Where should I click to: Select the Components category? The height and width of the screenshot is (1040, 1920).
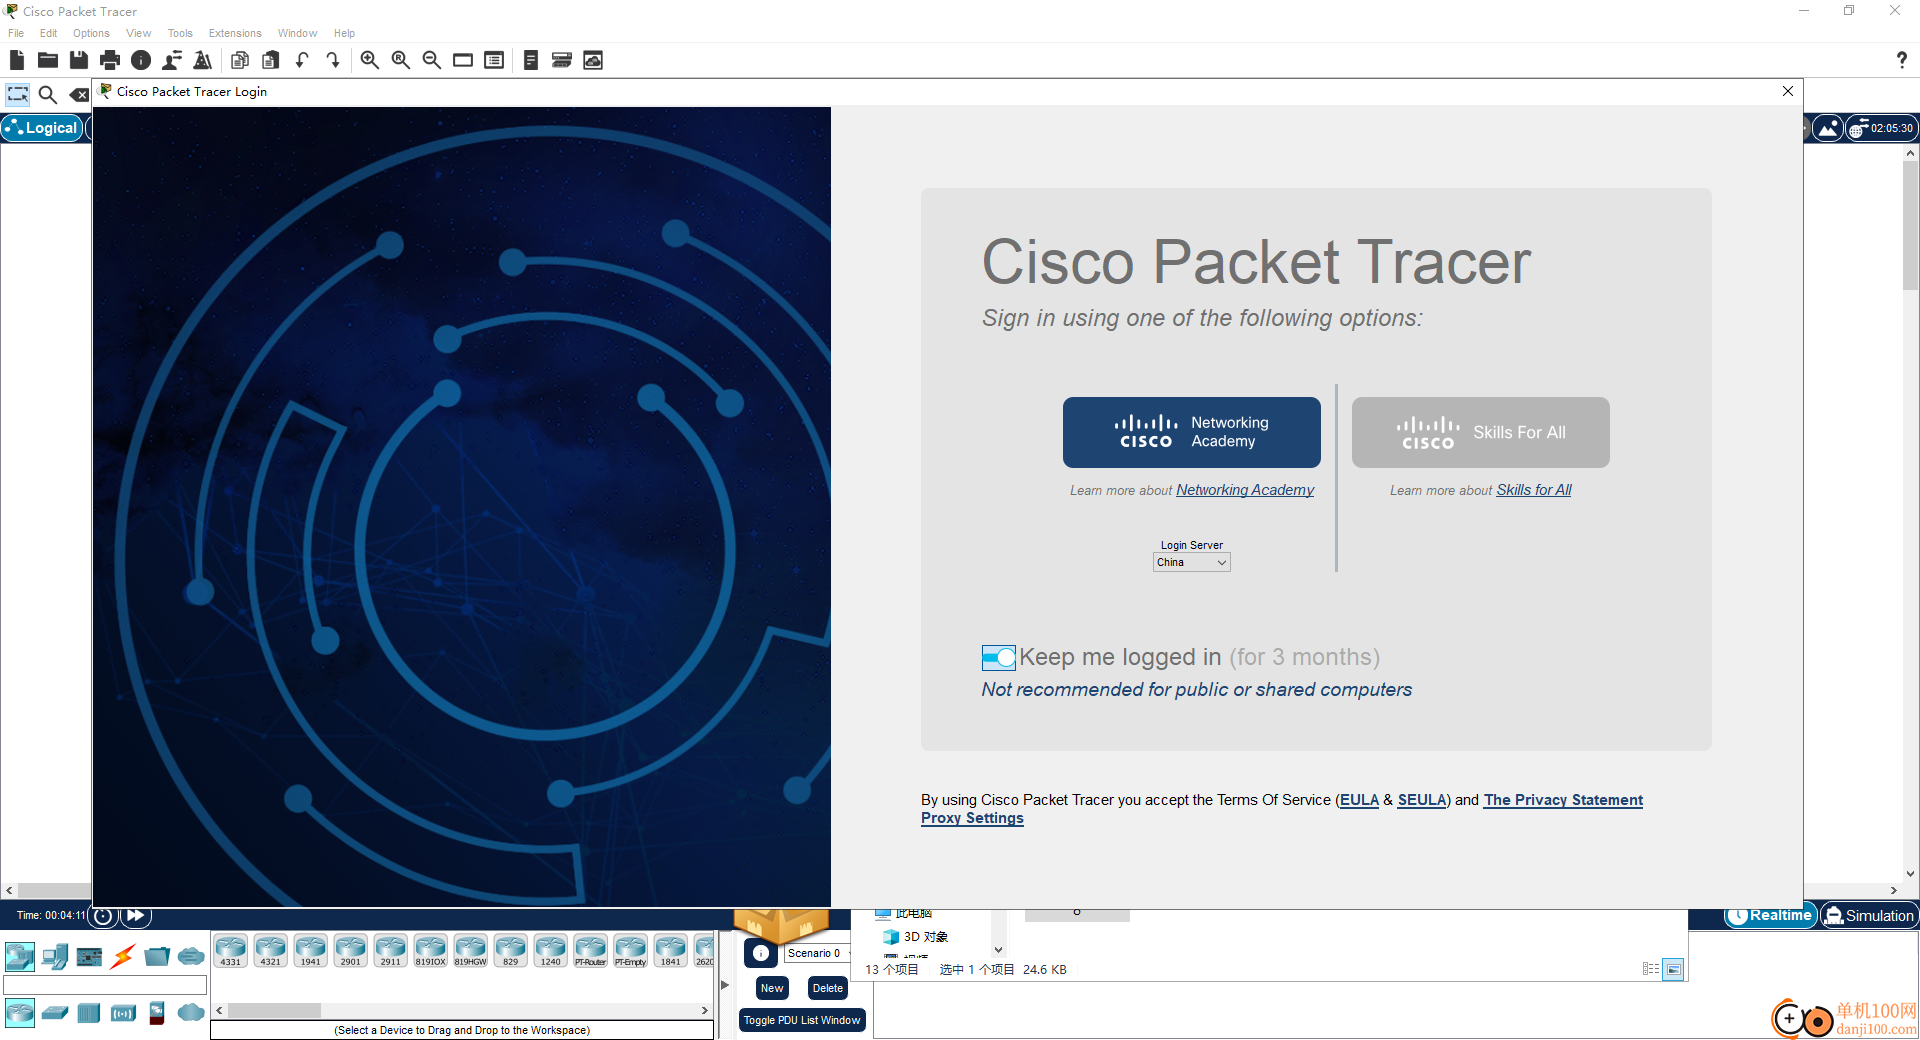[x=89, y=957]
